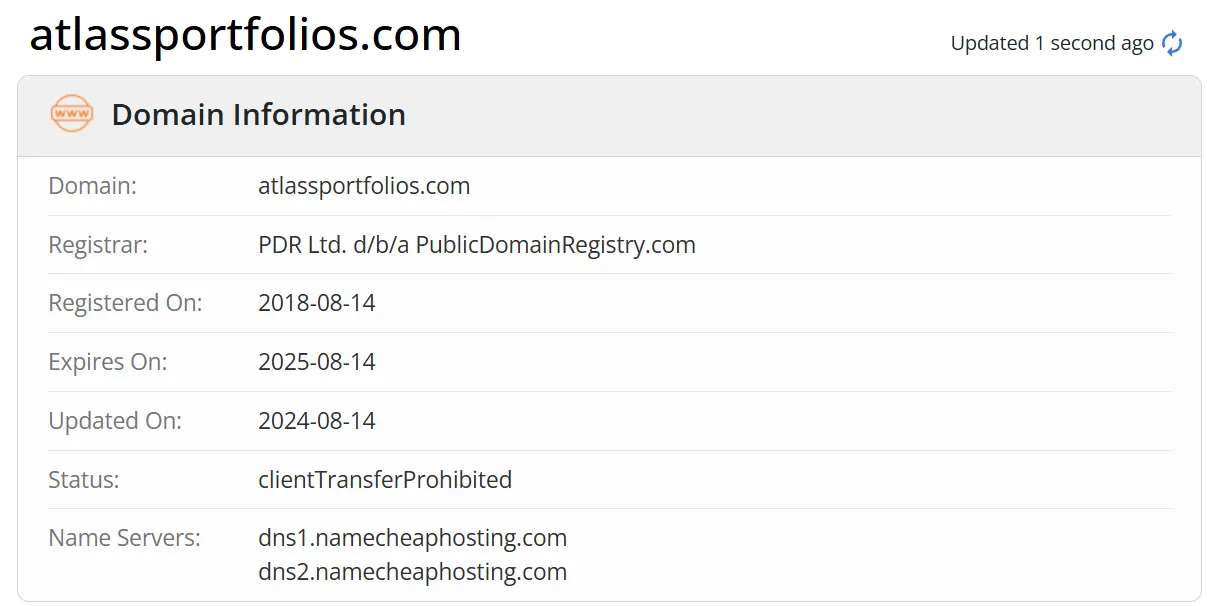Click the registered date 2018-08-14
The width and height of the screenshot is (1207, 606).
317,303
